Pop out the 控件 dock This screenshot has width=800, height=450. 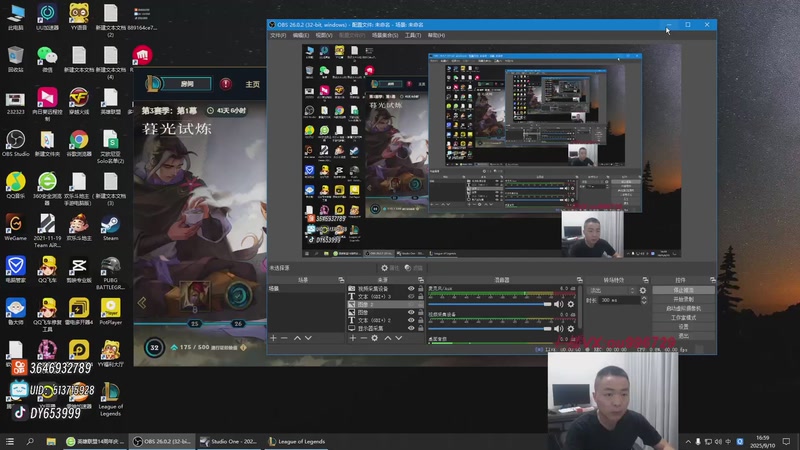click(x=712, y=280)
